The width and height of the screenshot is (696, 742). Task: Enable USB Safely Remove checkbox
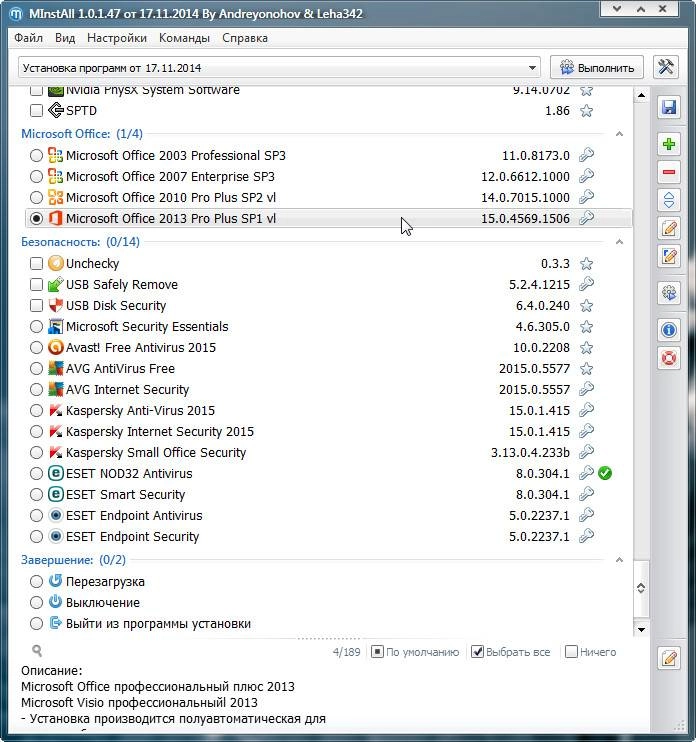point(36,284)
